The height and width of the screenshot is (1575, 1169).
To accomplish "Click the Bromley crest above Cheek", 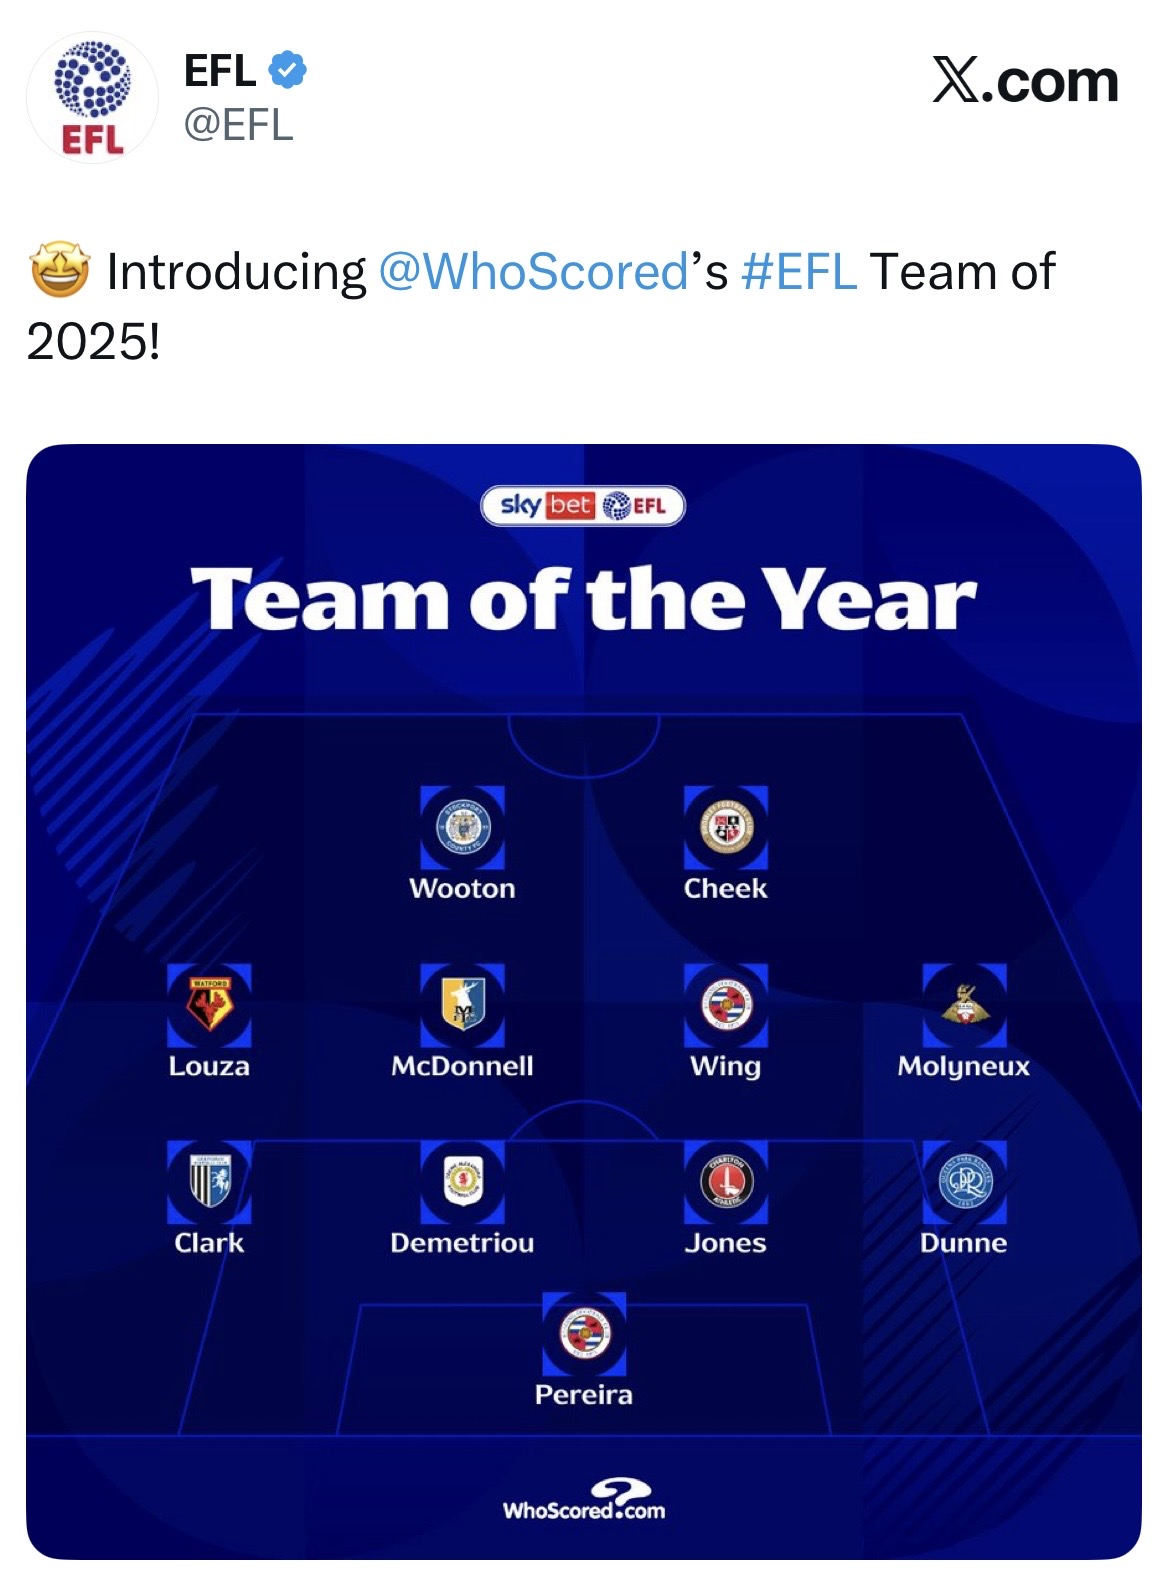I will (x=726, y=827).
